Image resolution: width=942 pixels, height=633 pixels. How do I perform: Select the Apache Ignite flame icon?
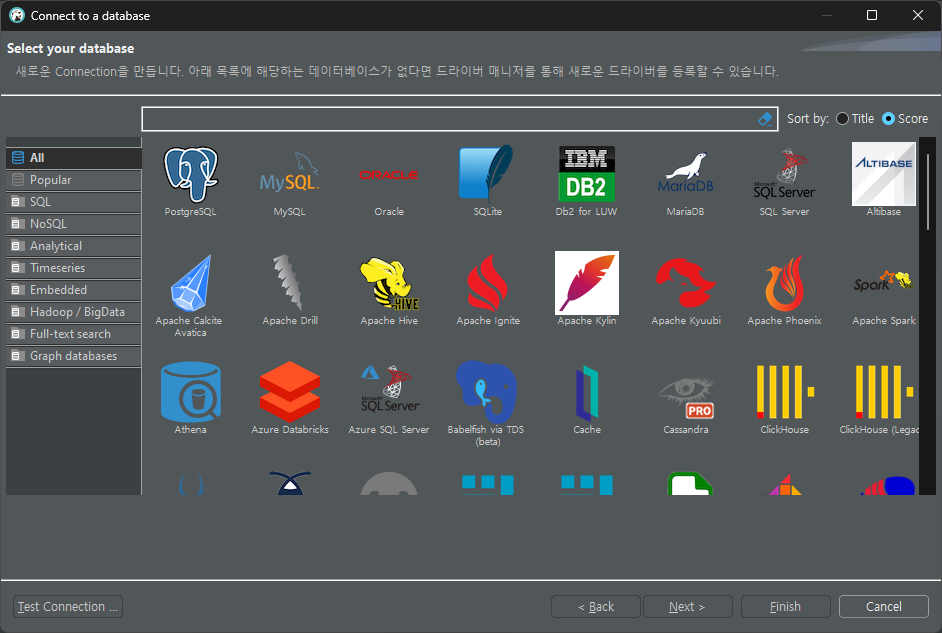point(487,283)
